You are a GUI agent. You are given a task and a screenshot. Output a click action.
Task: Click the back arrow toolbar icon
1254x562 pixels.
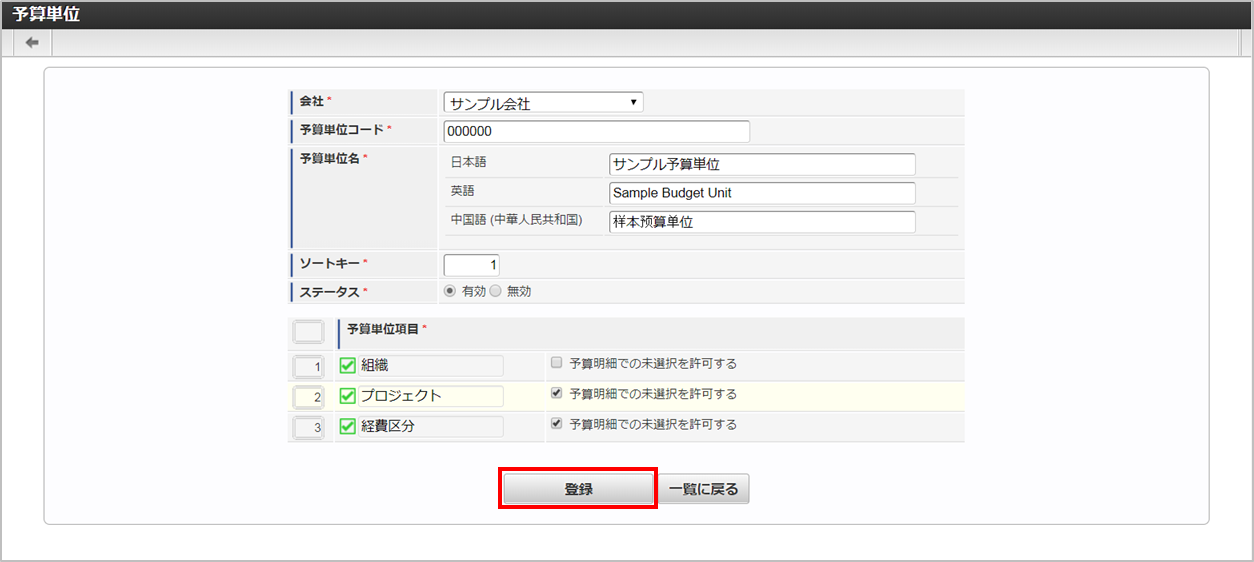point(32,42)
